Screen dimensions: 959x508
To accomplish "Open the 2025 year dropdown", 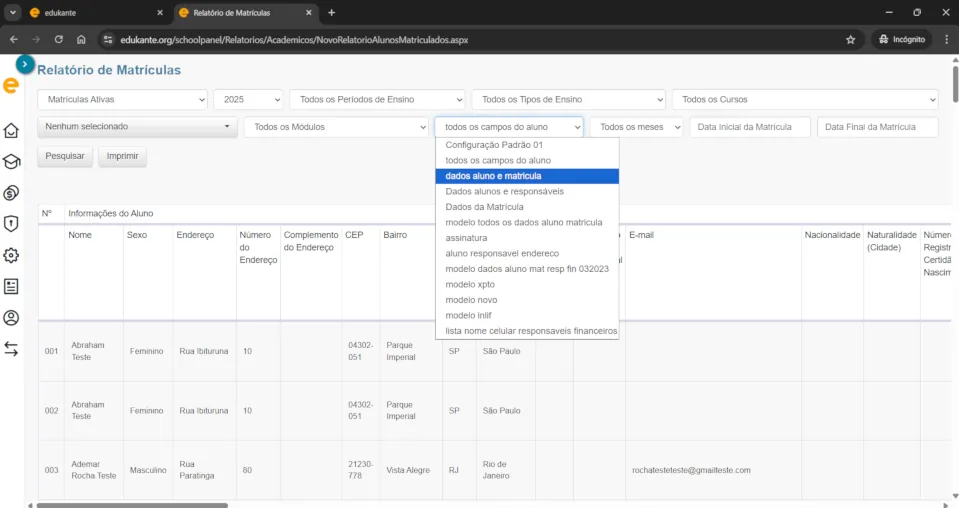I will click(x=248, y=100).
